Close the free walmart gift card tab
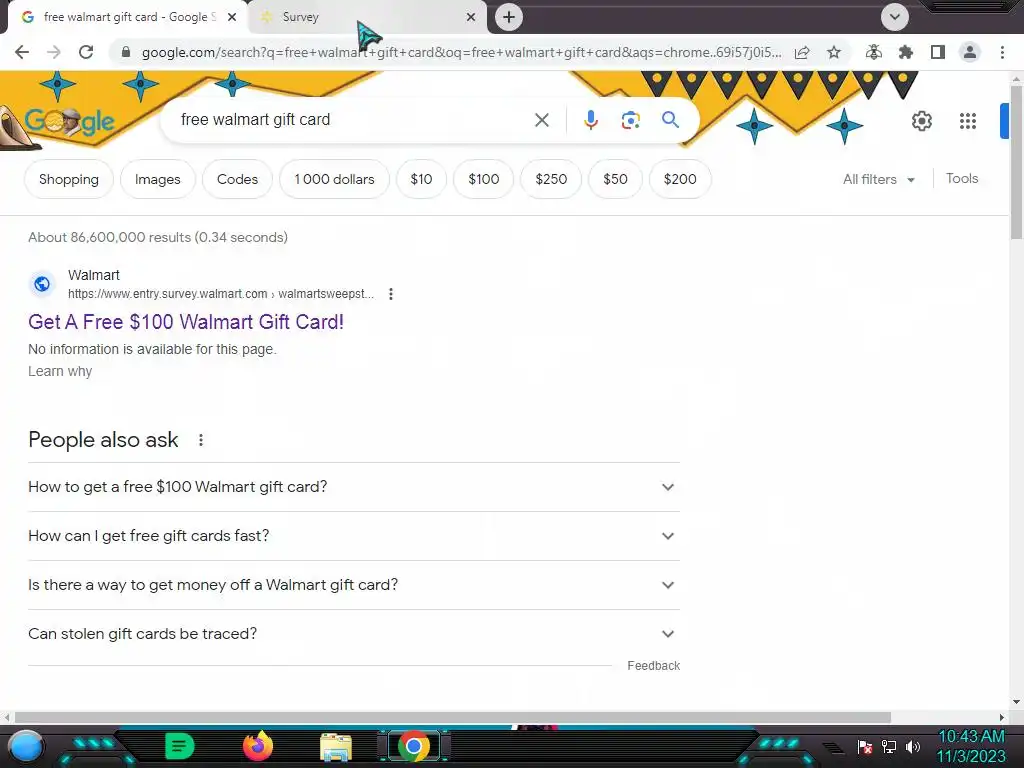Screen dimensions: 1024x768 [x=232, y=17]
